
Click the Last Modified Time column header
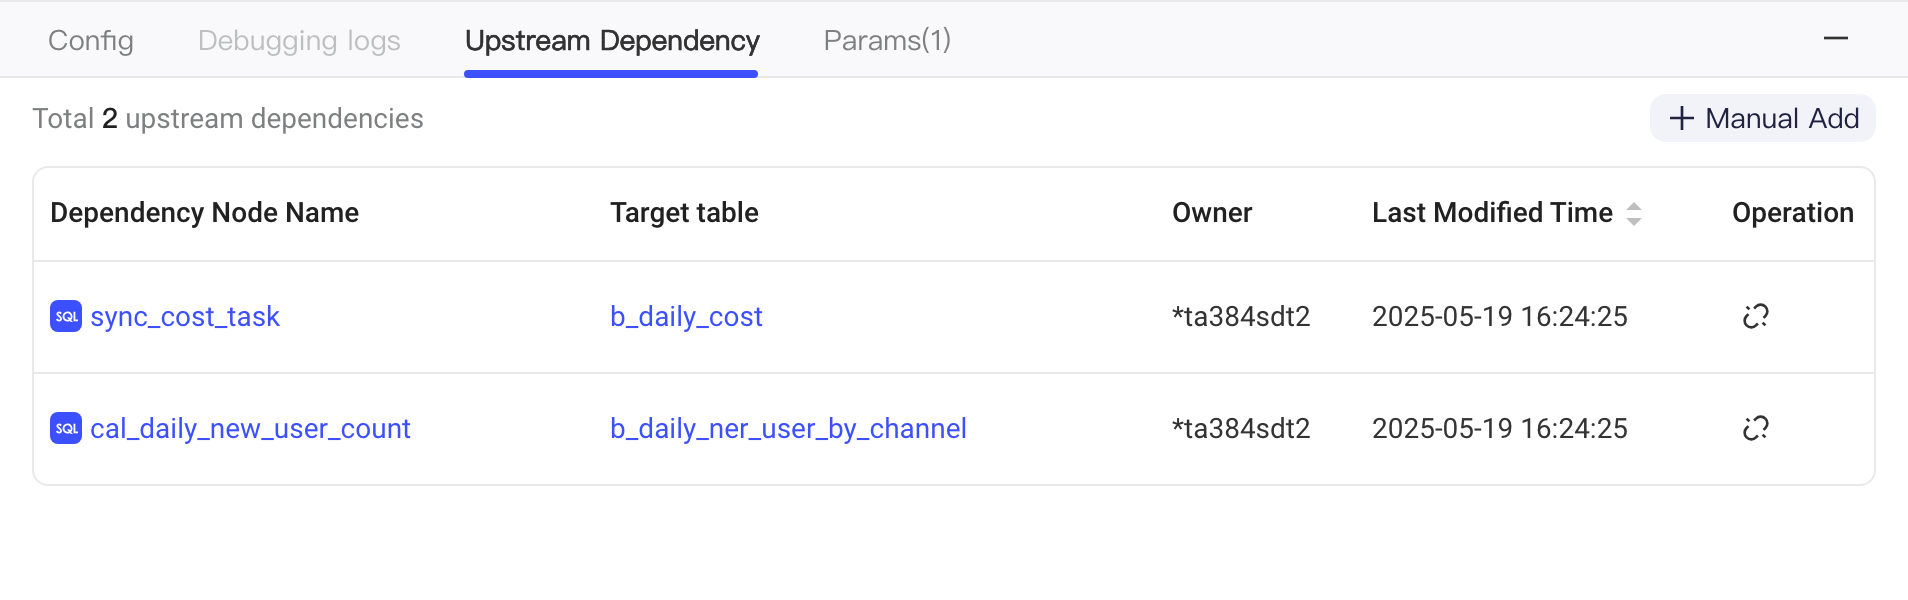1492,213
